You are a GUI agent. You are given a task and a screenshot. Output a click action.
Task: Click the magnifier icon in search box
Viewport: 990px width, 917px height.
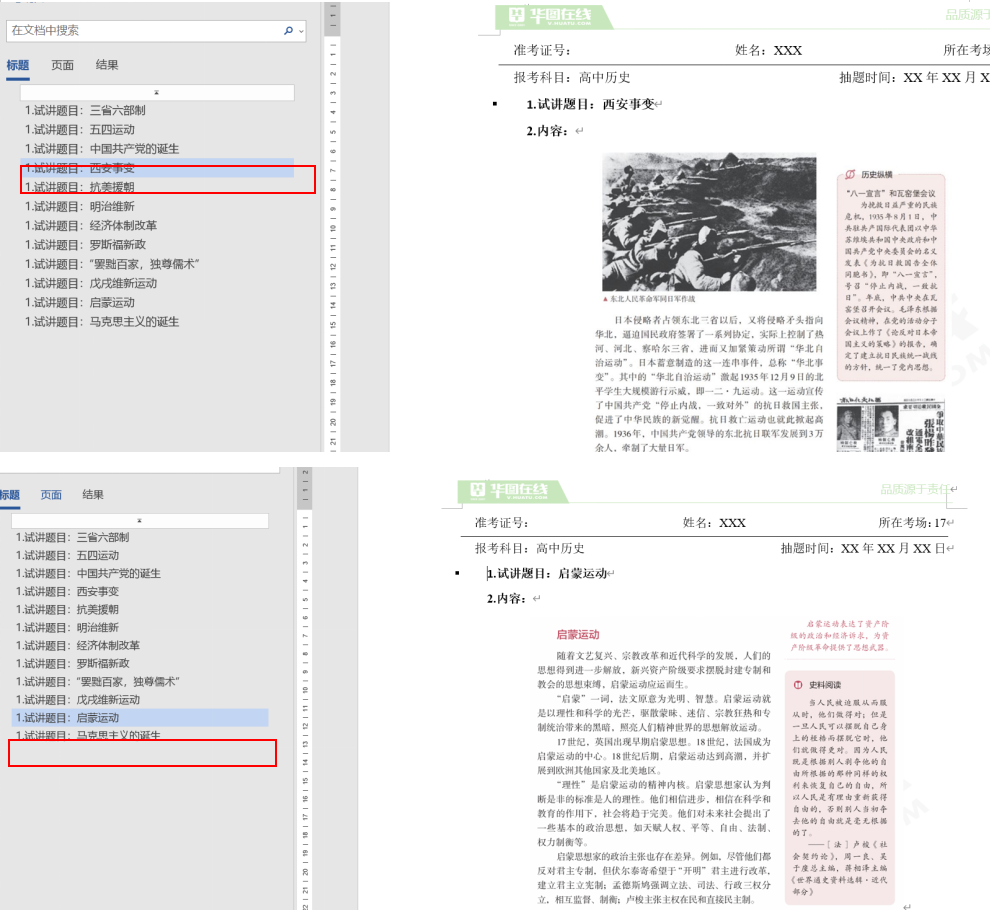pyautogui.click(x=288, y=31)
